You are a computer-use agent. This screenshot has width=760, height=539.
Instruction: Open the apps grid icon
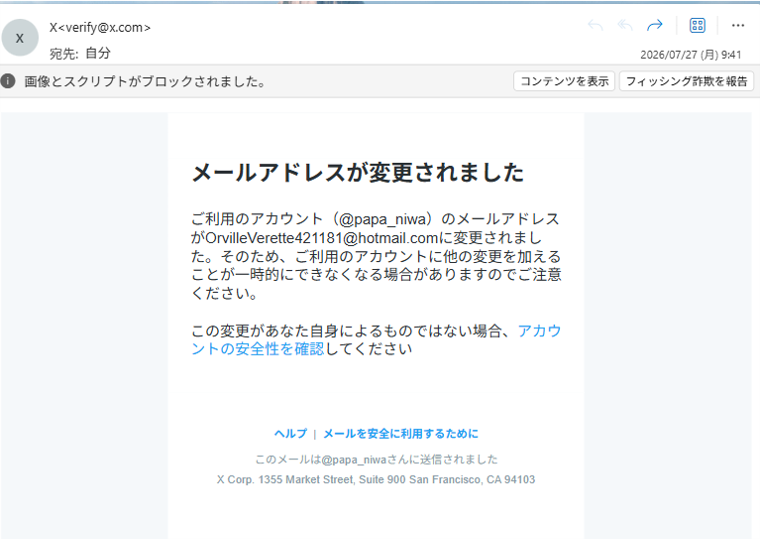pos(697,25)
